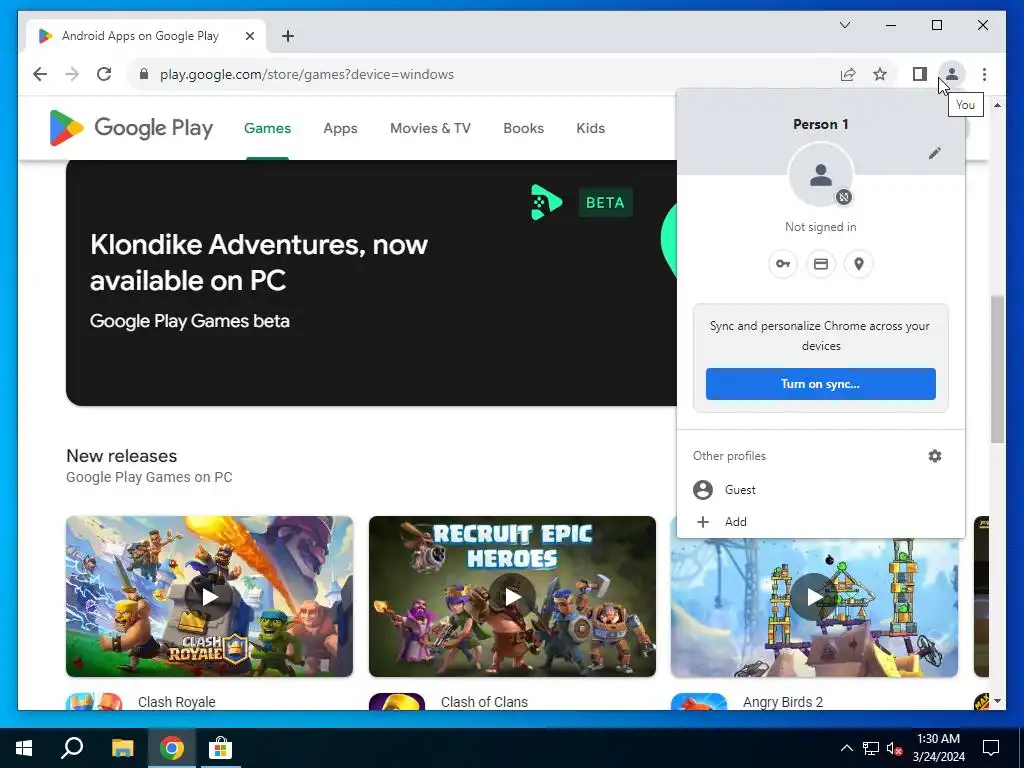Screen dimensions: 1024x768
Task: Click the Klondike Adventures banner headline
Action: (x=259, y=263)
